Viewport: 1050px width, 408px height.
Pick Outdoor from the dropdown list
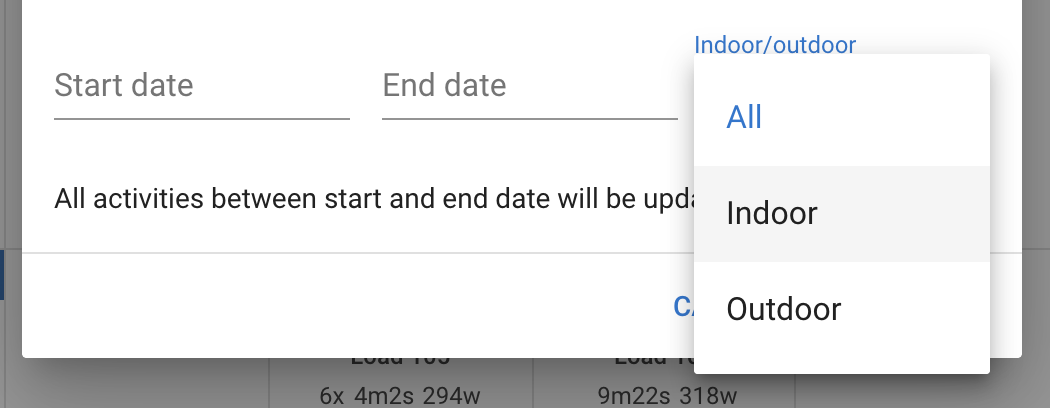coord(842,309)
